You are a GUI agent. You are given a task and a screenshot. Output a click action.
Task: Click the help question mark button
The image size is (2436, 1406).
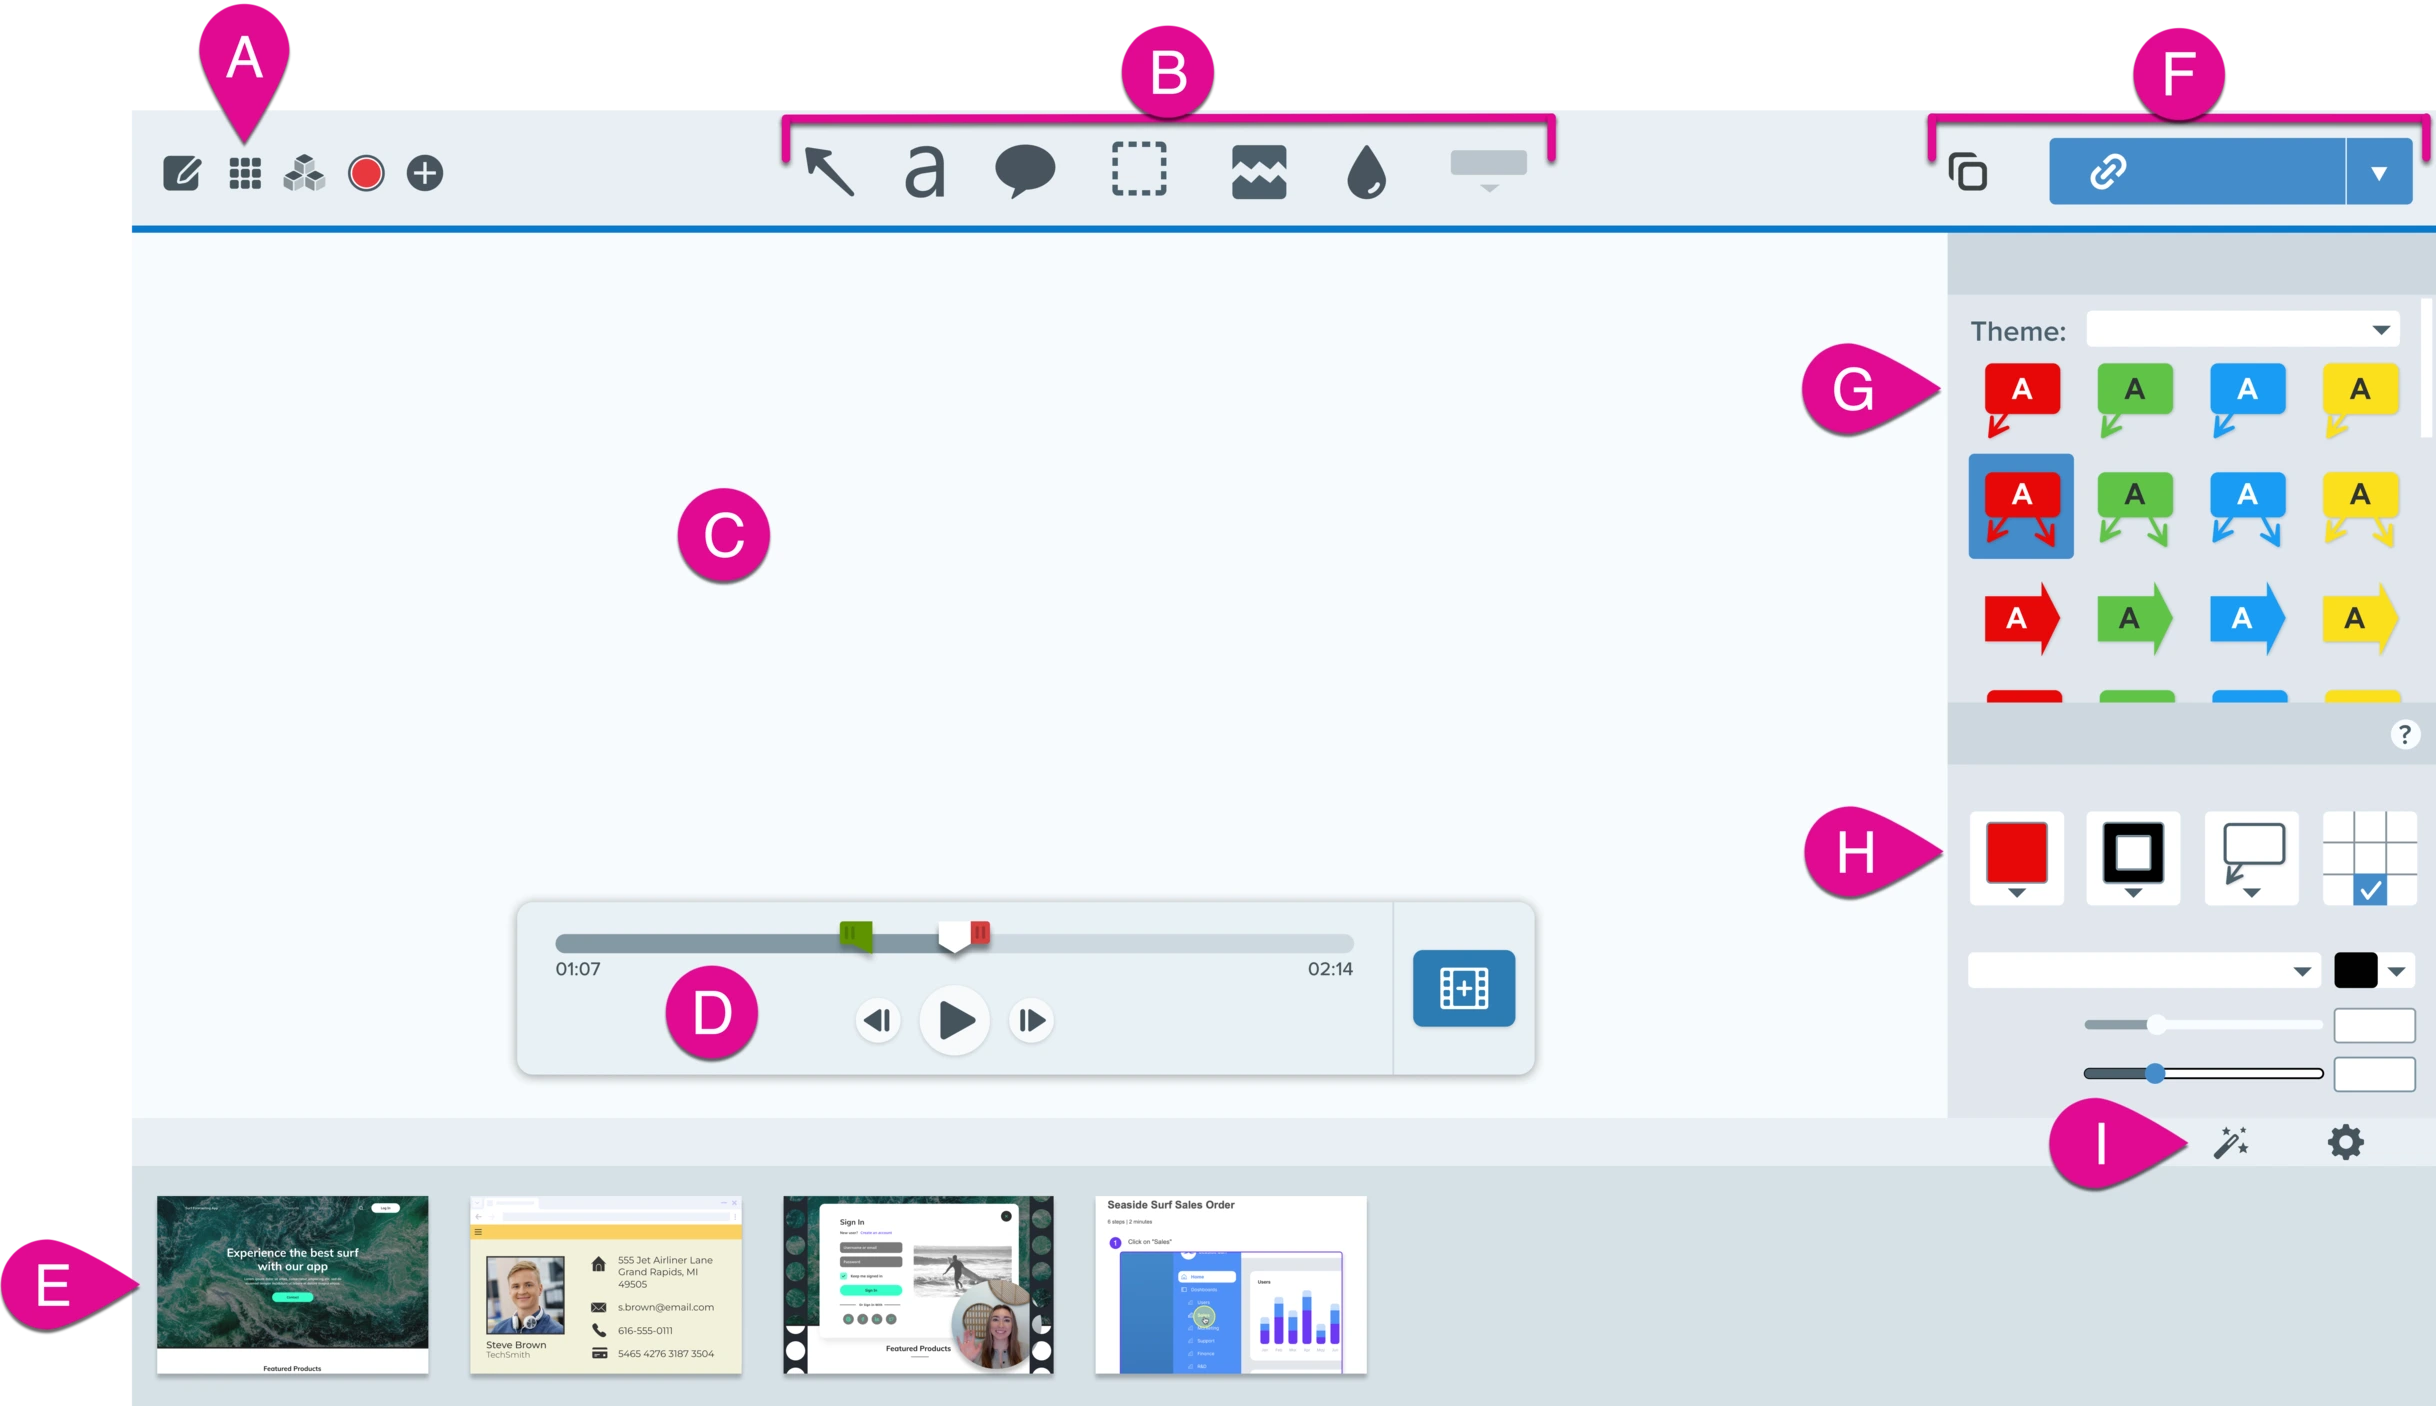pos(2405,734)
